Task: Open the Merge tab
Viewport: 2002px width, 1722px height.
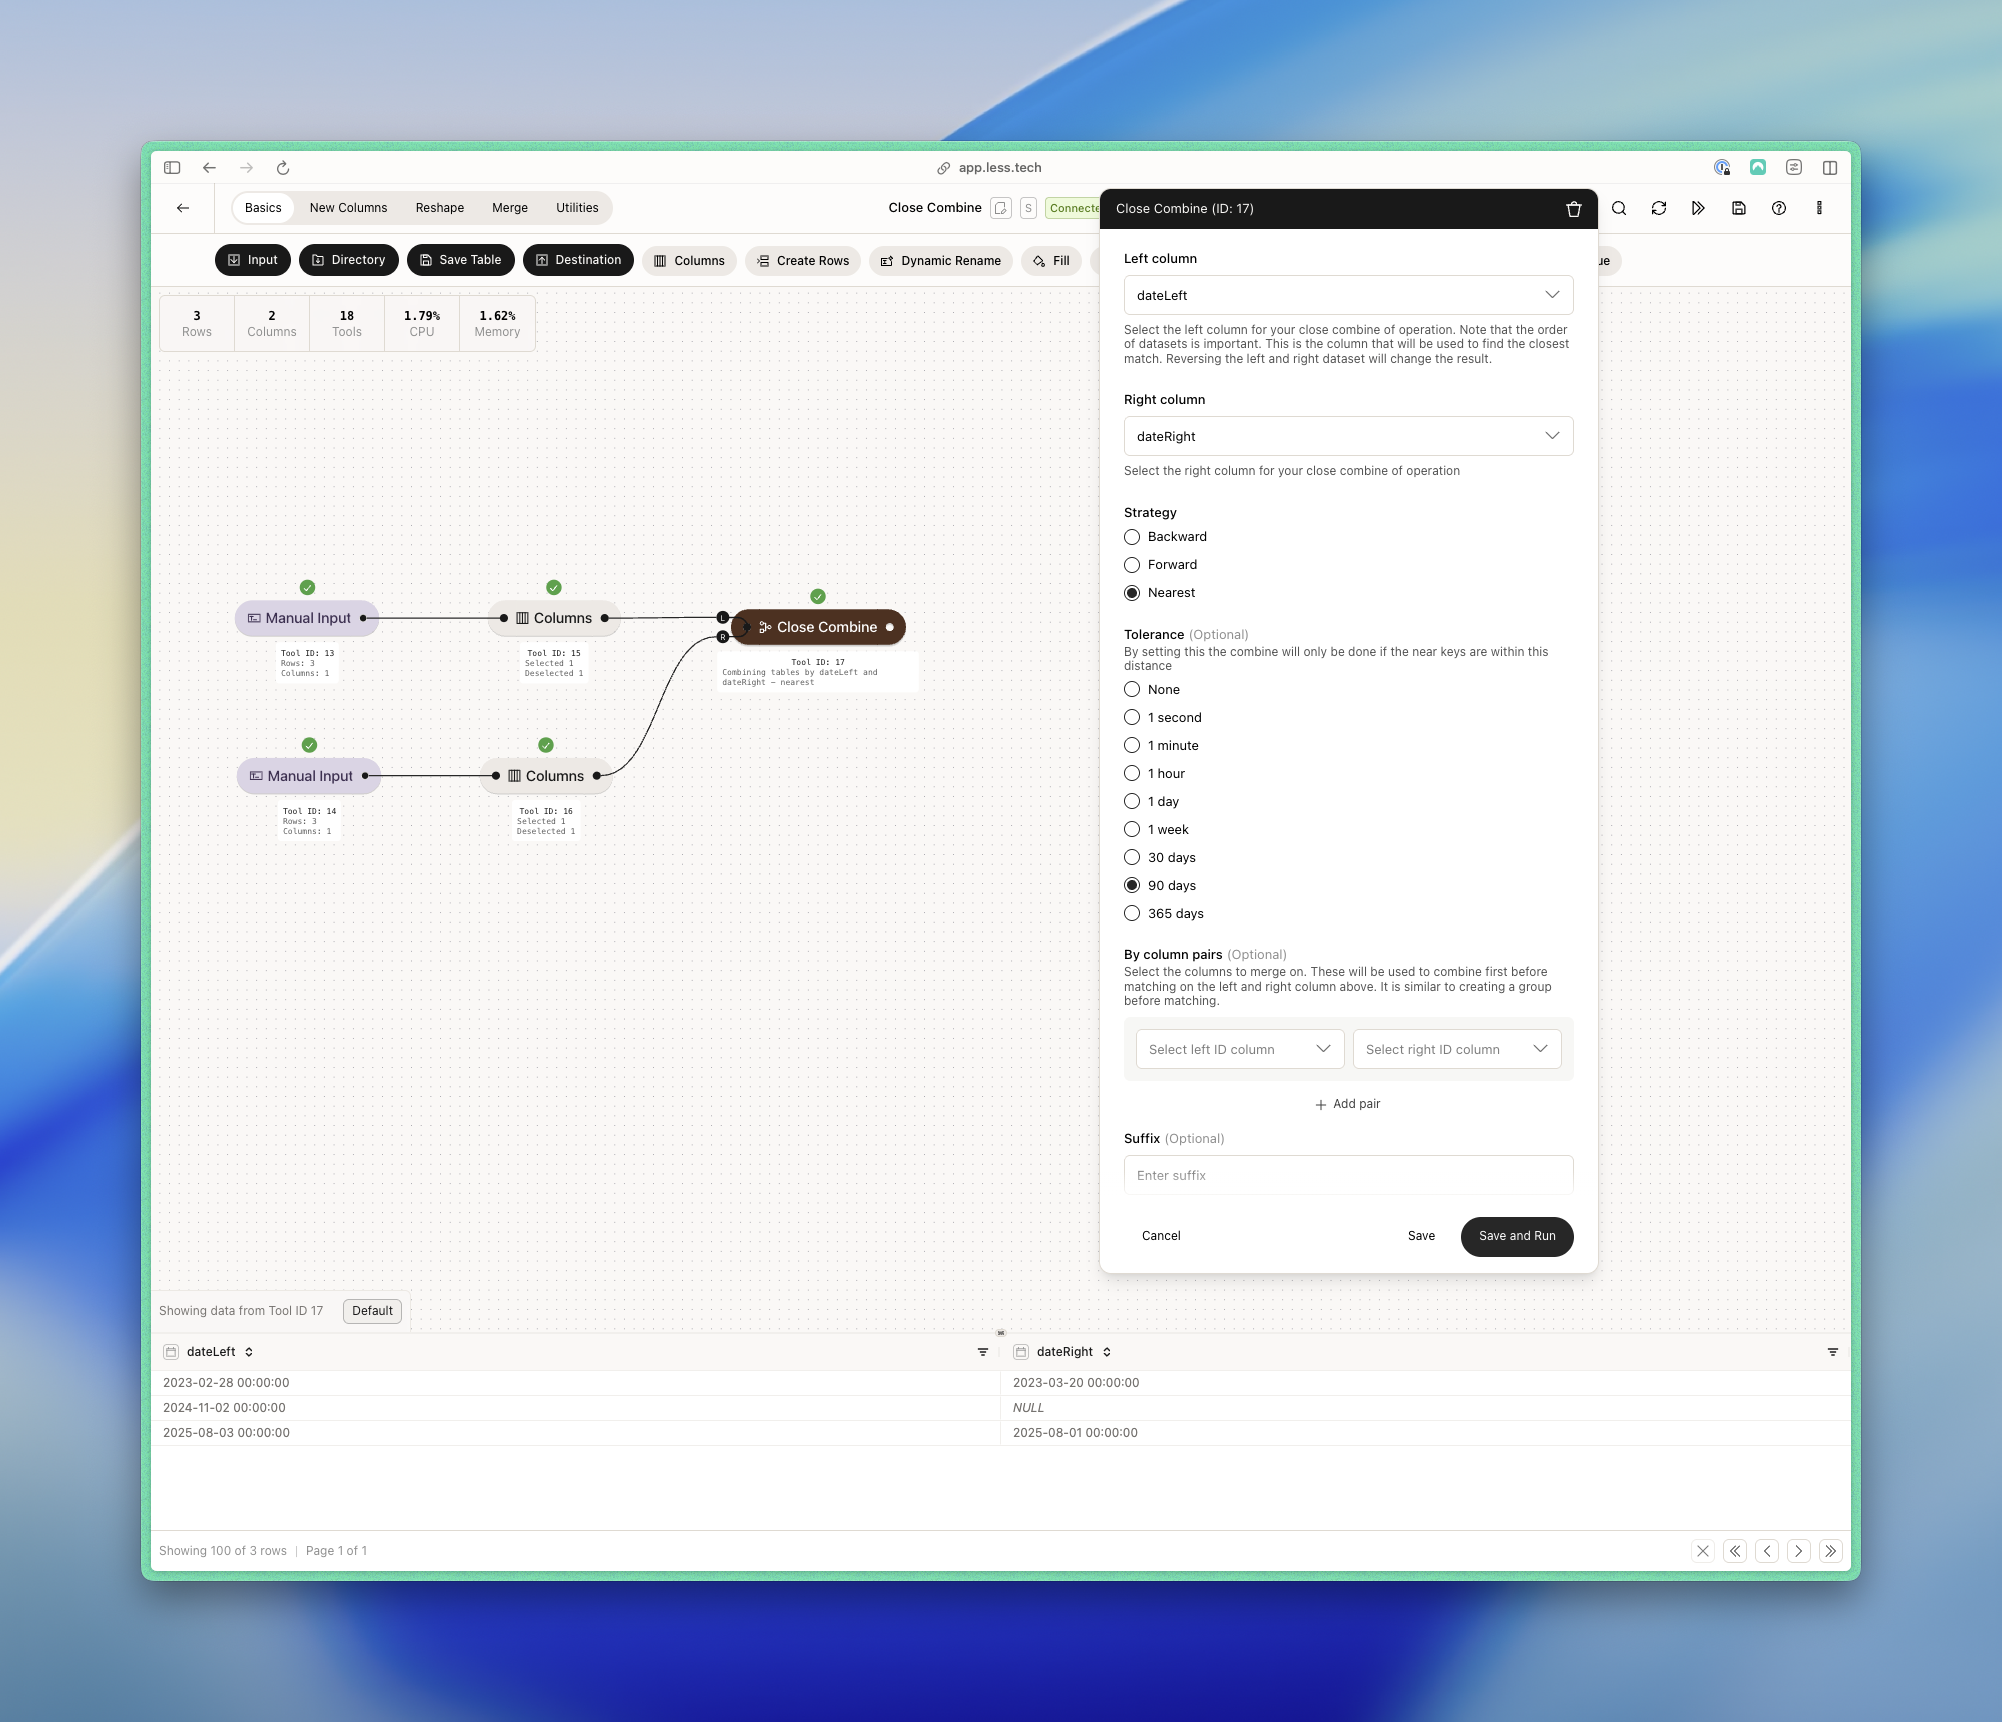Action: (x=510, y=208)
